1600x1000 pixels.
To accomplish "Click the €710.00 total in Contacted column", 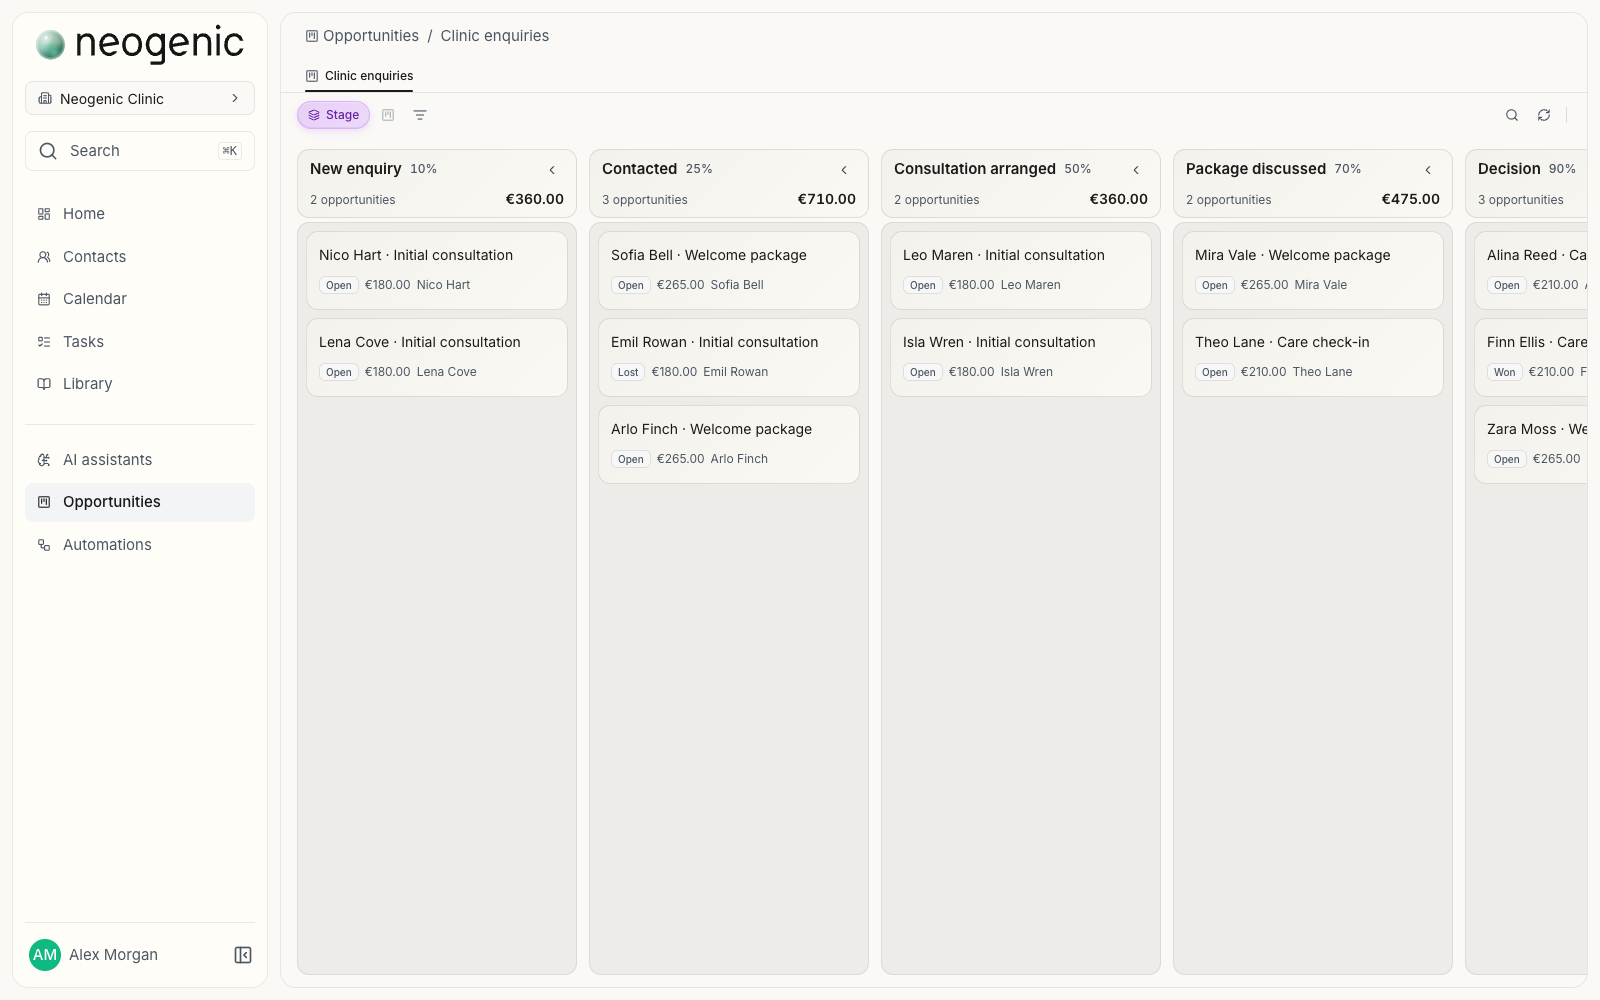I will tap(826, 199).
